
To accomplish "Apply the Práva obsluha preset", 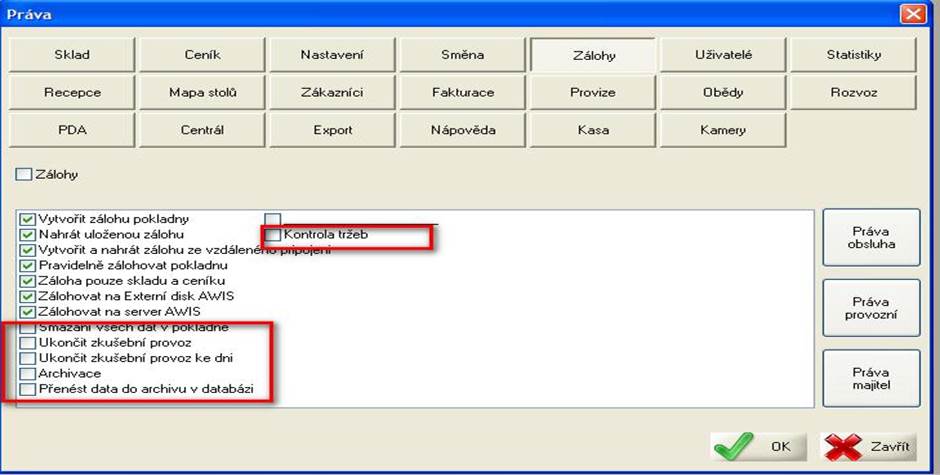I will [871, 238].
